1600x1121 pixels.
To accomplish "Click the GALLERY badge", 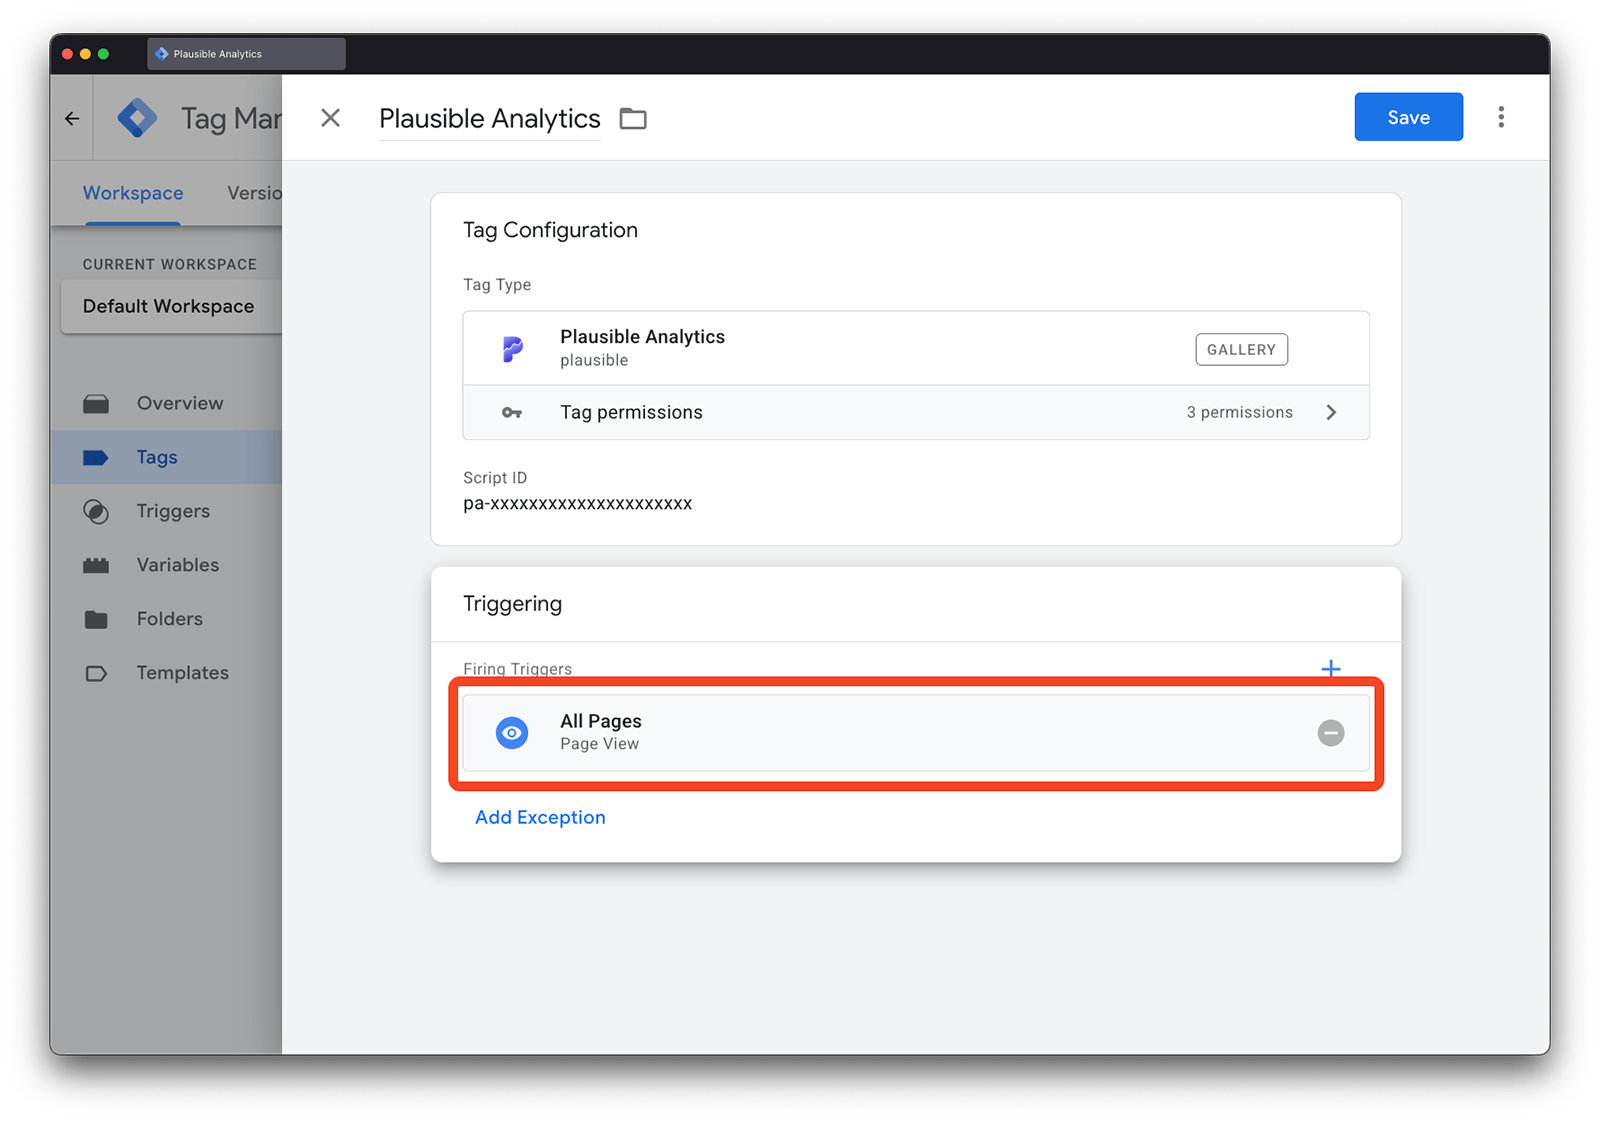I will pos(1241,349).
